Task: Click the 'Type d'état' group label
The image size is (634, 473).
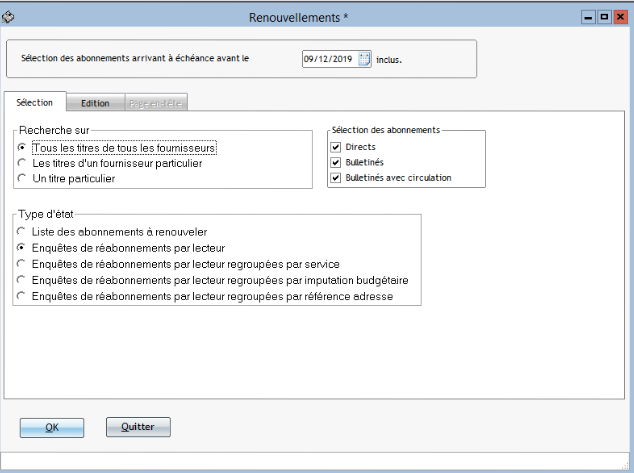Action: [46, 214]
